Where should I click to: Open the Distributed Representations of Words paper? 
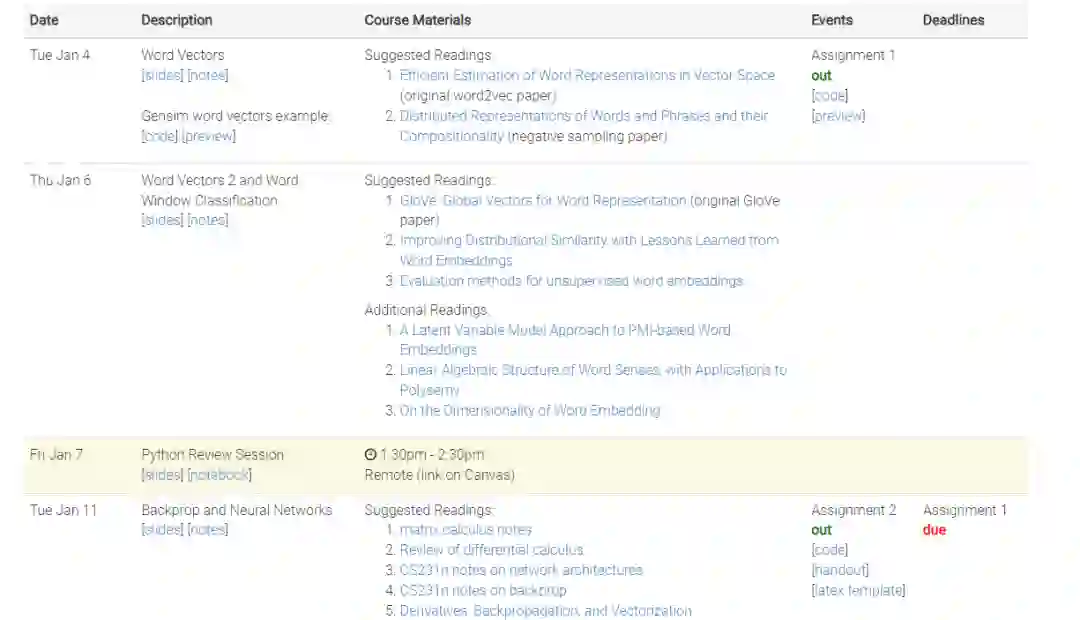(x=584, y=116)
